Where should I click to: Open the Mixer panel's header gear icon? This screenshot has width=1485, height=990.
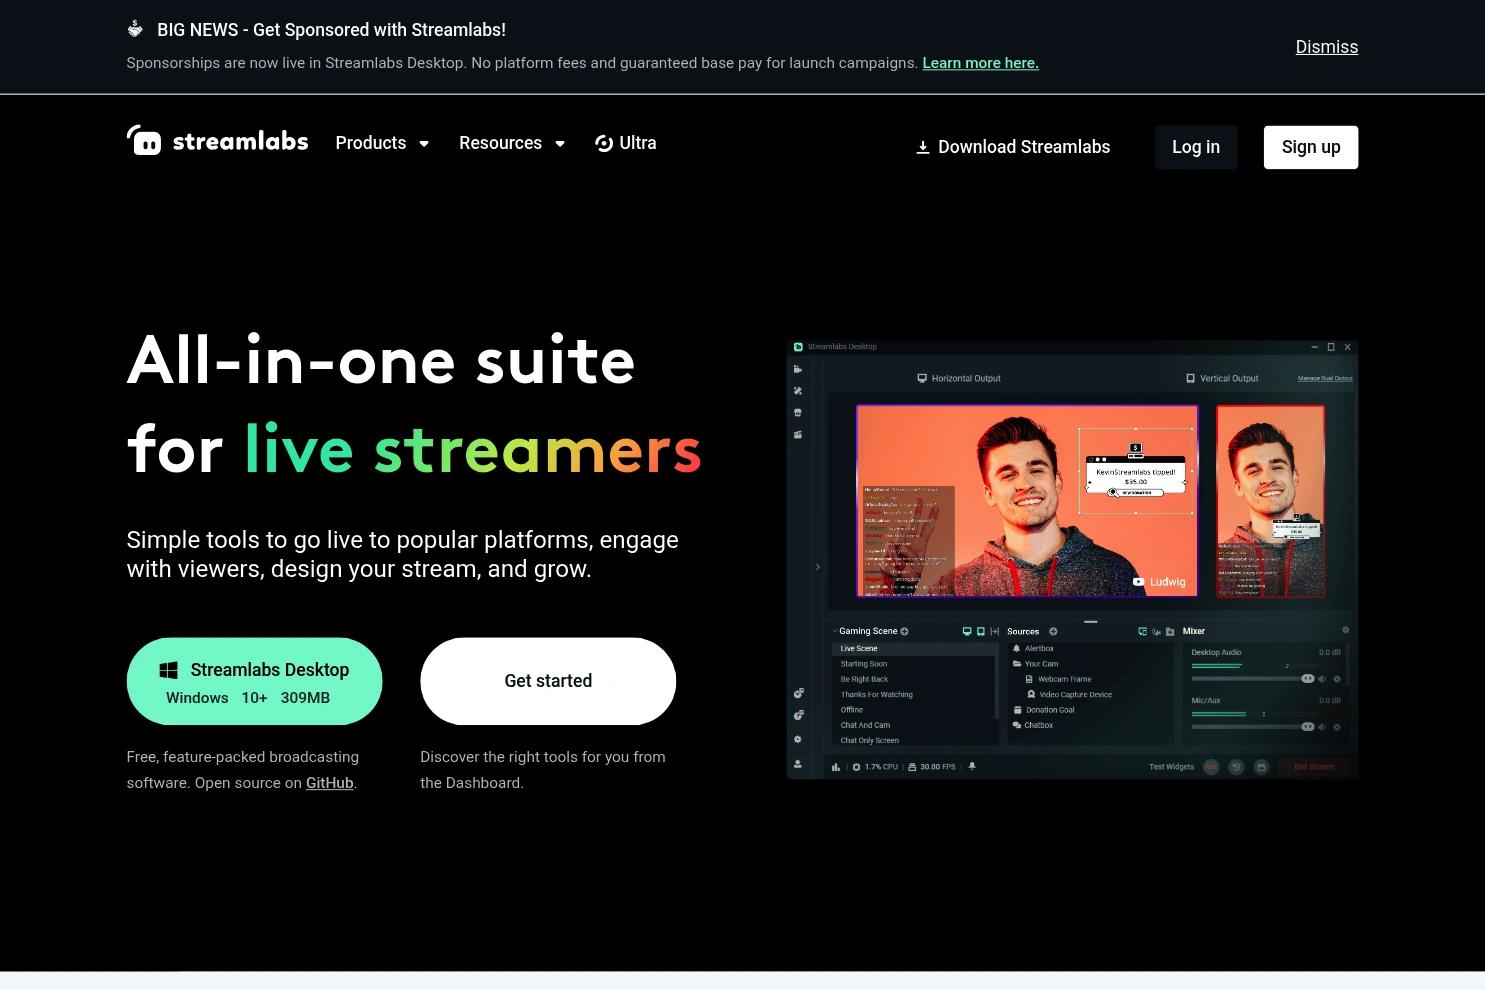click(1346, 630)
